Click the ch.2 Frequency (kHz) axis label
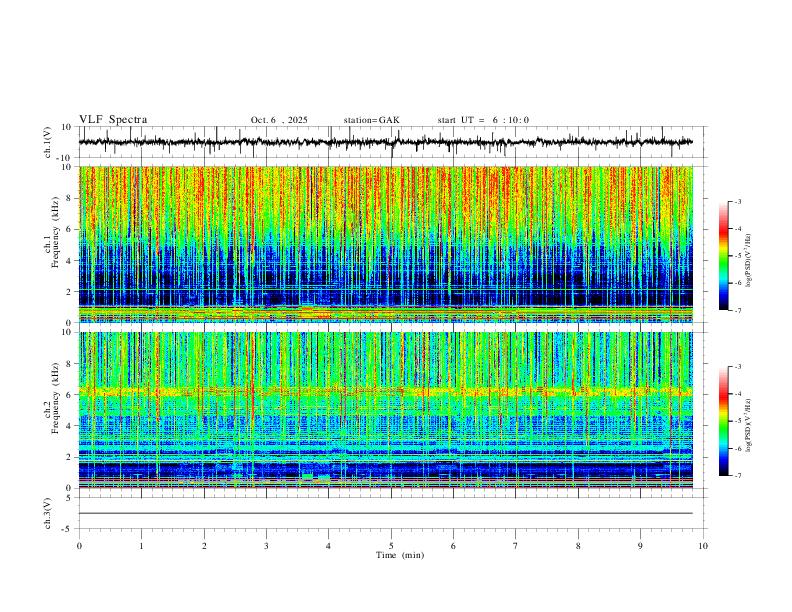This screenshot has height=612, width=792. click(x=52, y=398)
